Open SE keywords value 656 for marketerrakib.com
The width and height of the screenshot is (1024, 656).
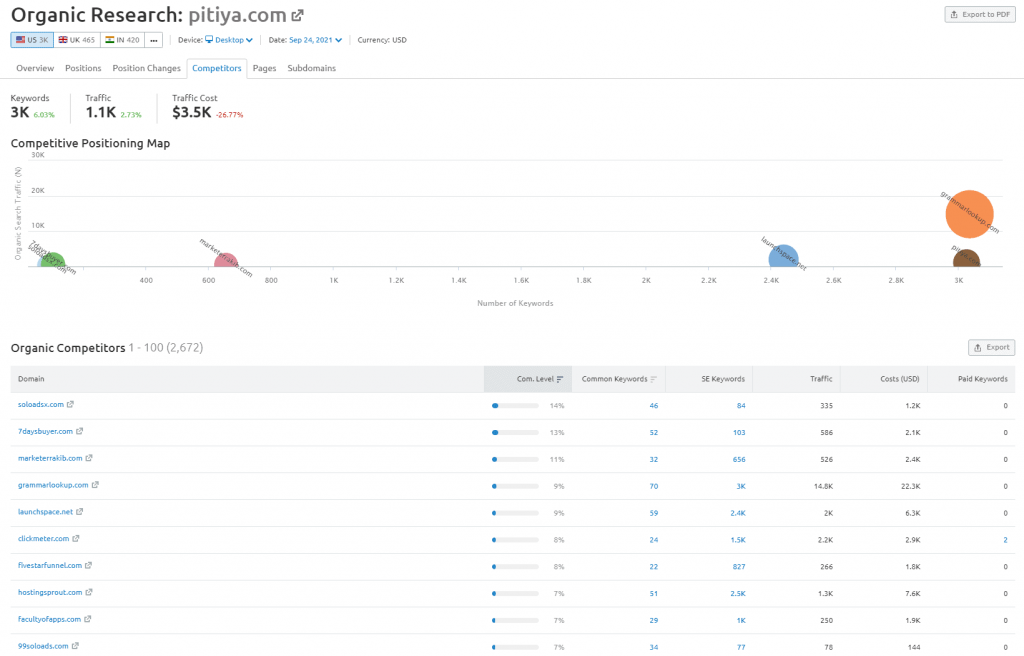(739, 459)
